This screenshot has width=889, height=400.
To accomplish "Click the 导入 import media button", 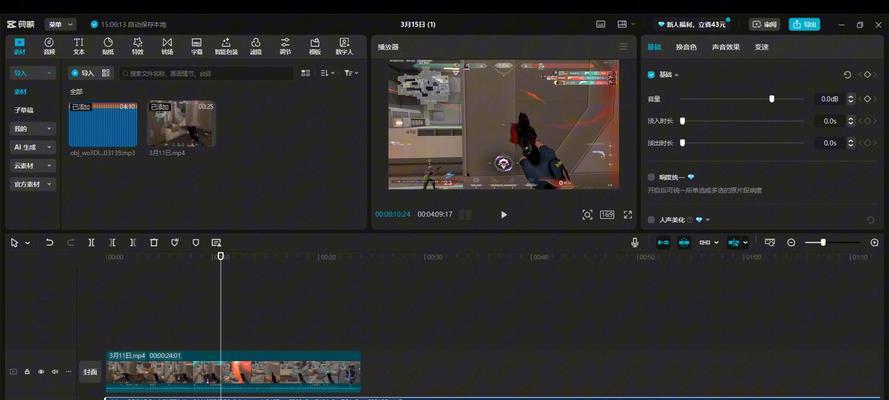I will 82,73.
